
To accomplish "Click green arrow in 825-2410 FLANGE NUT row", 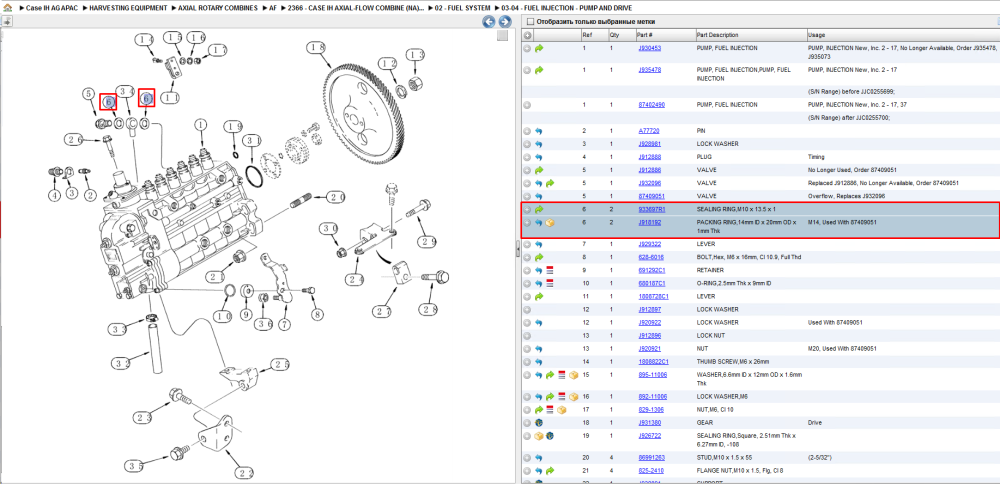I will coord(550,471).
